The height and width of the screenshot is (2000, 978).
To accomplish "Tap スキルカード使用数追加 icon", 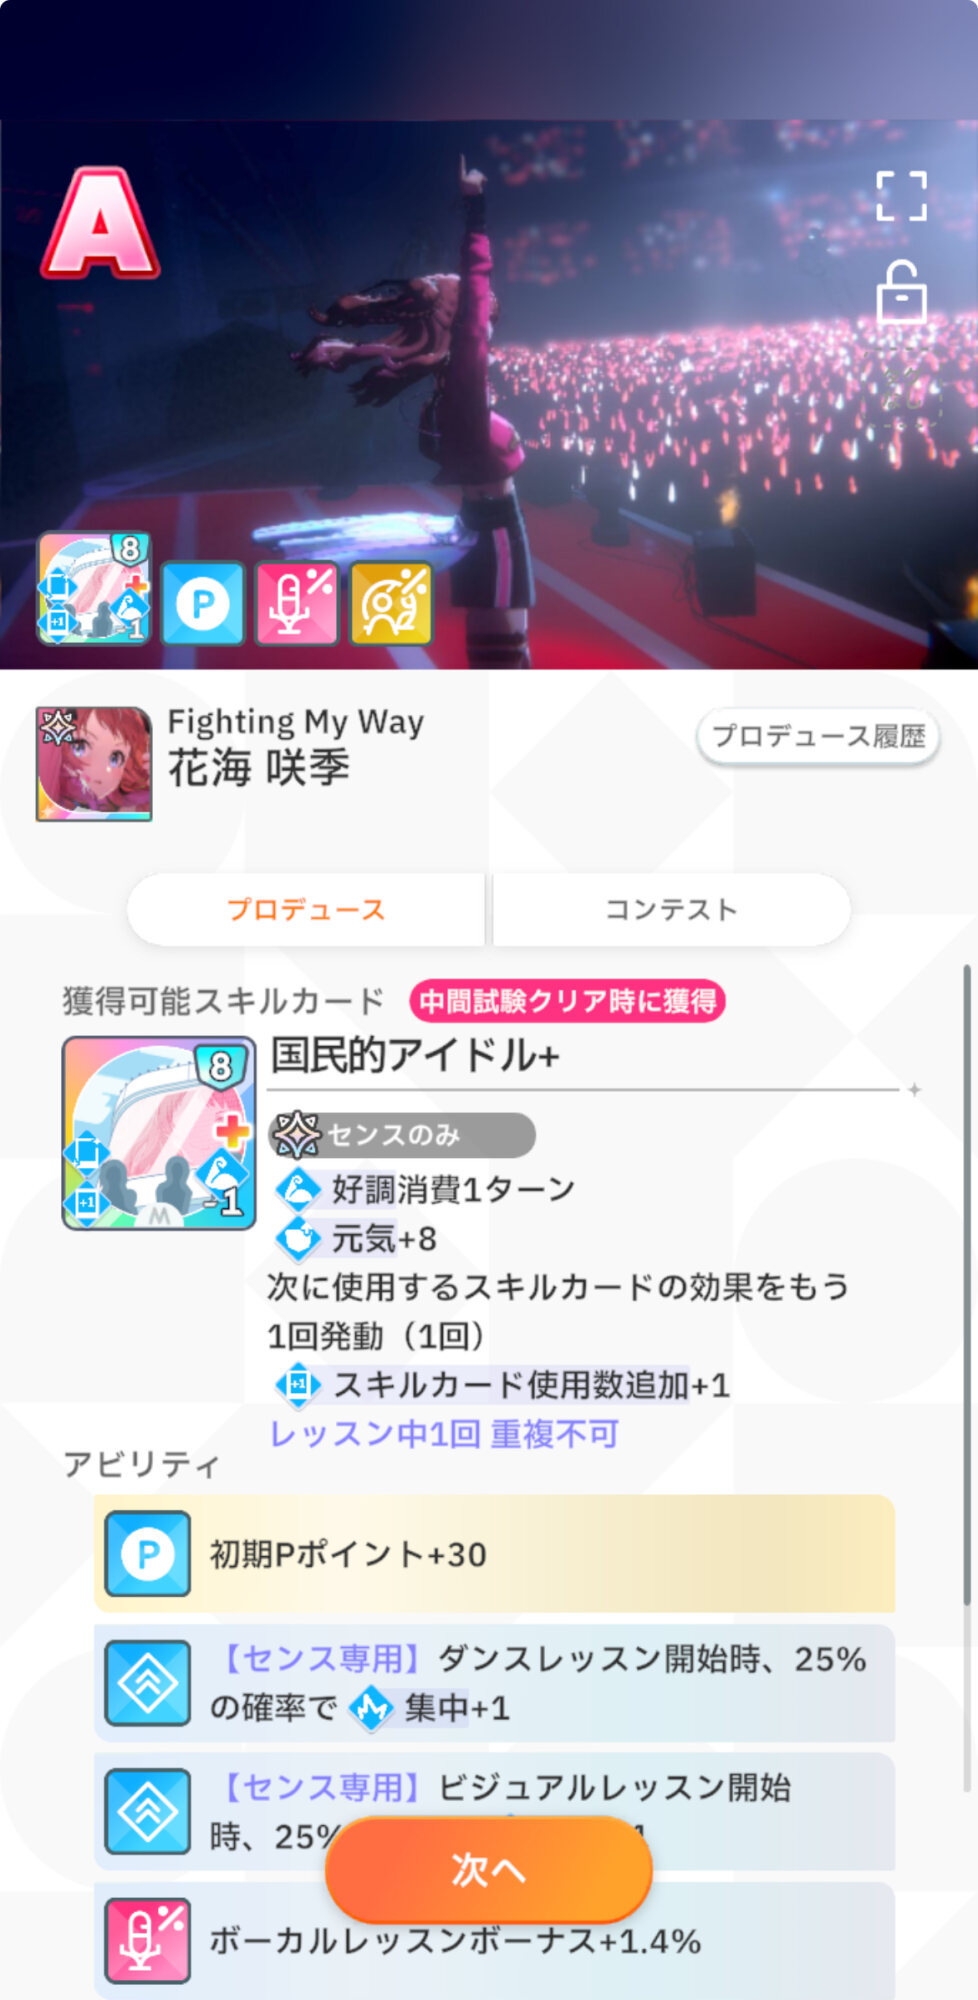I will (x=298, y=1385).
